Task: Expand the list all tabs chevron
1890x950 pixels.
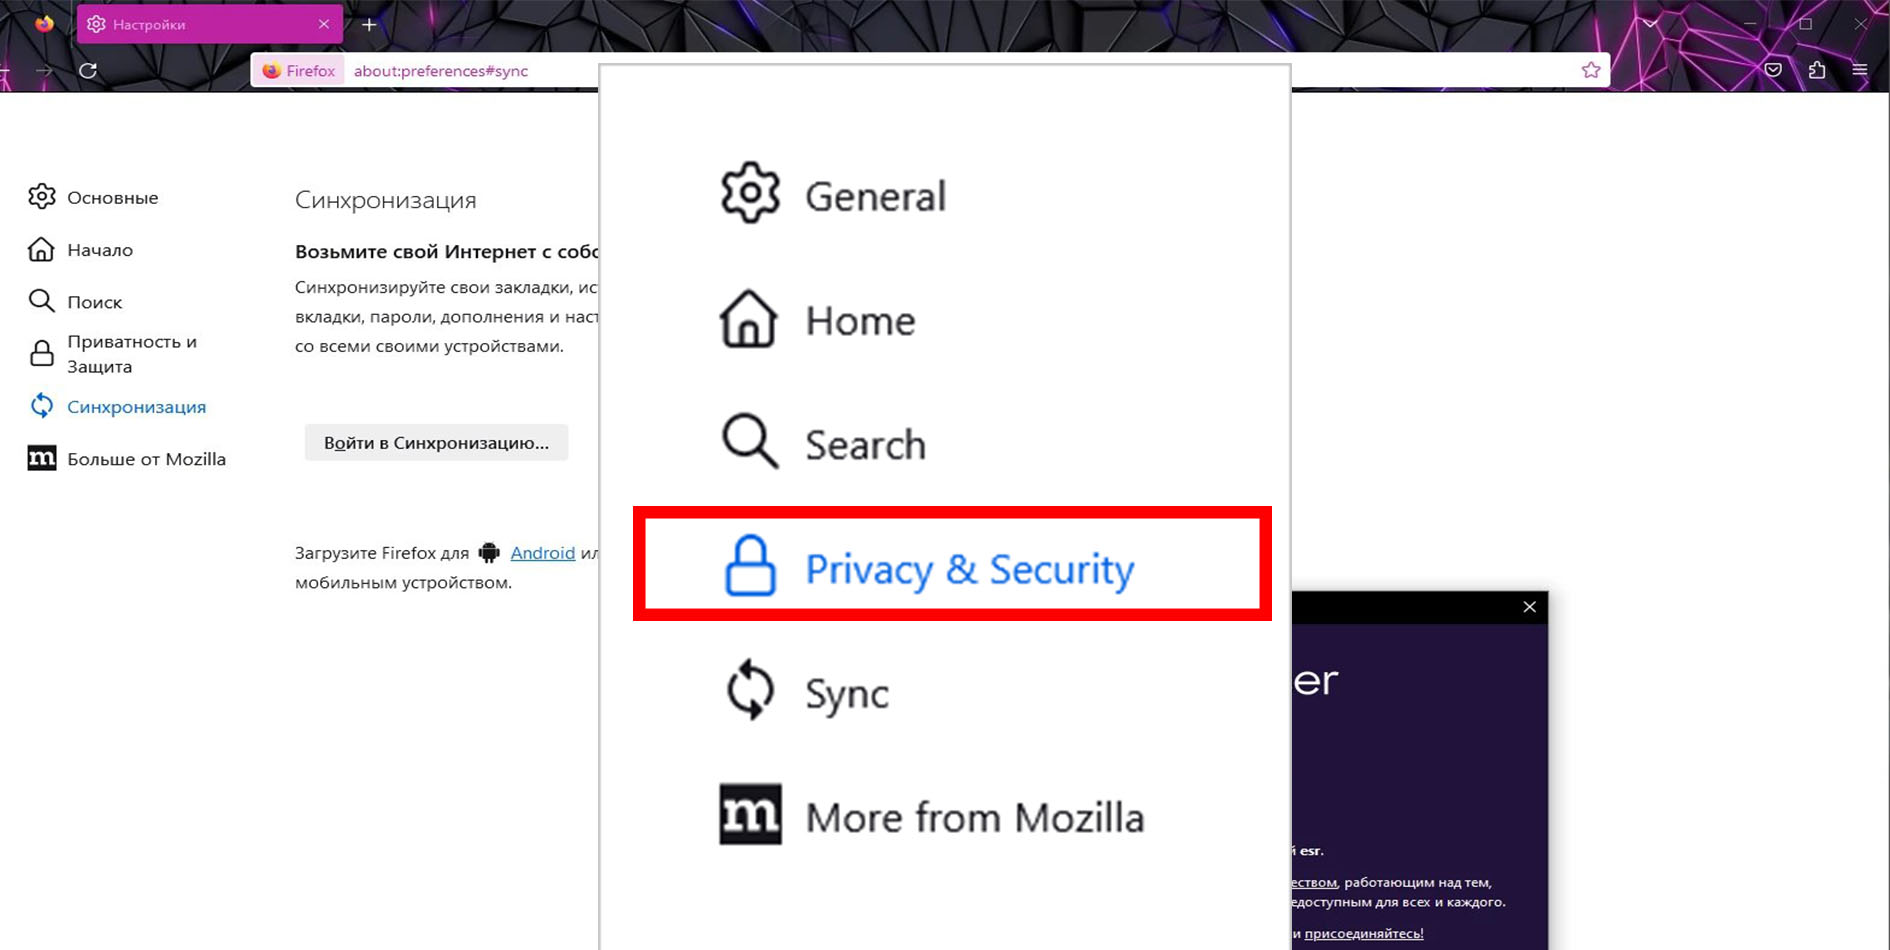Action: (x=1650, y=24)
